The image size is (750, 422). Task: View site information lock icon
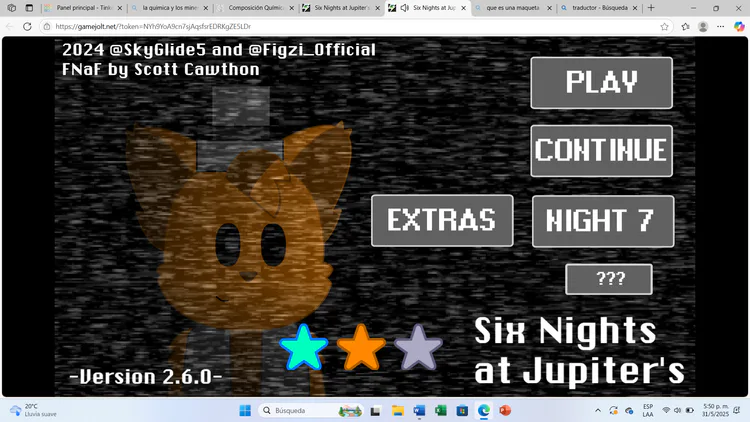(47, 27)
